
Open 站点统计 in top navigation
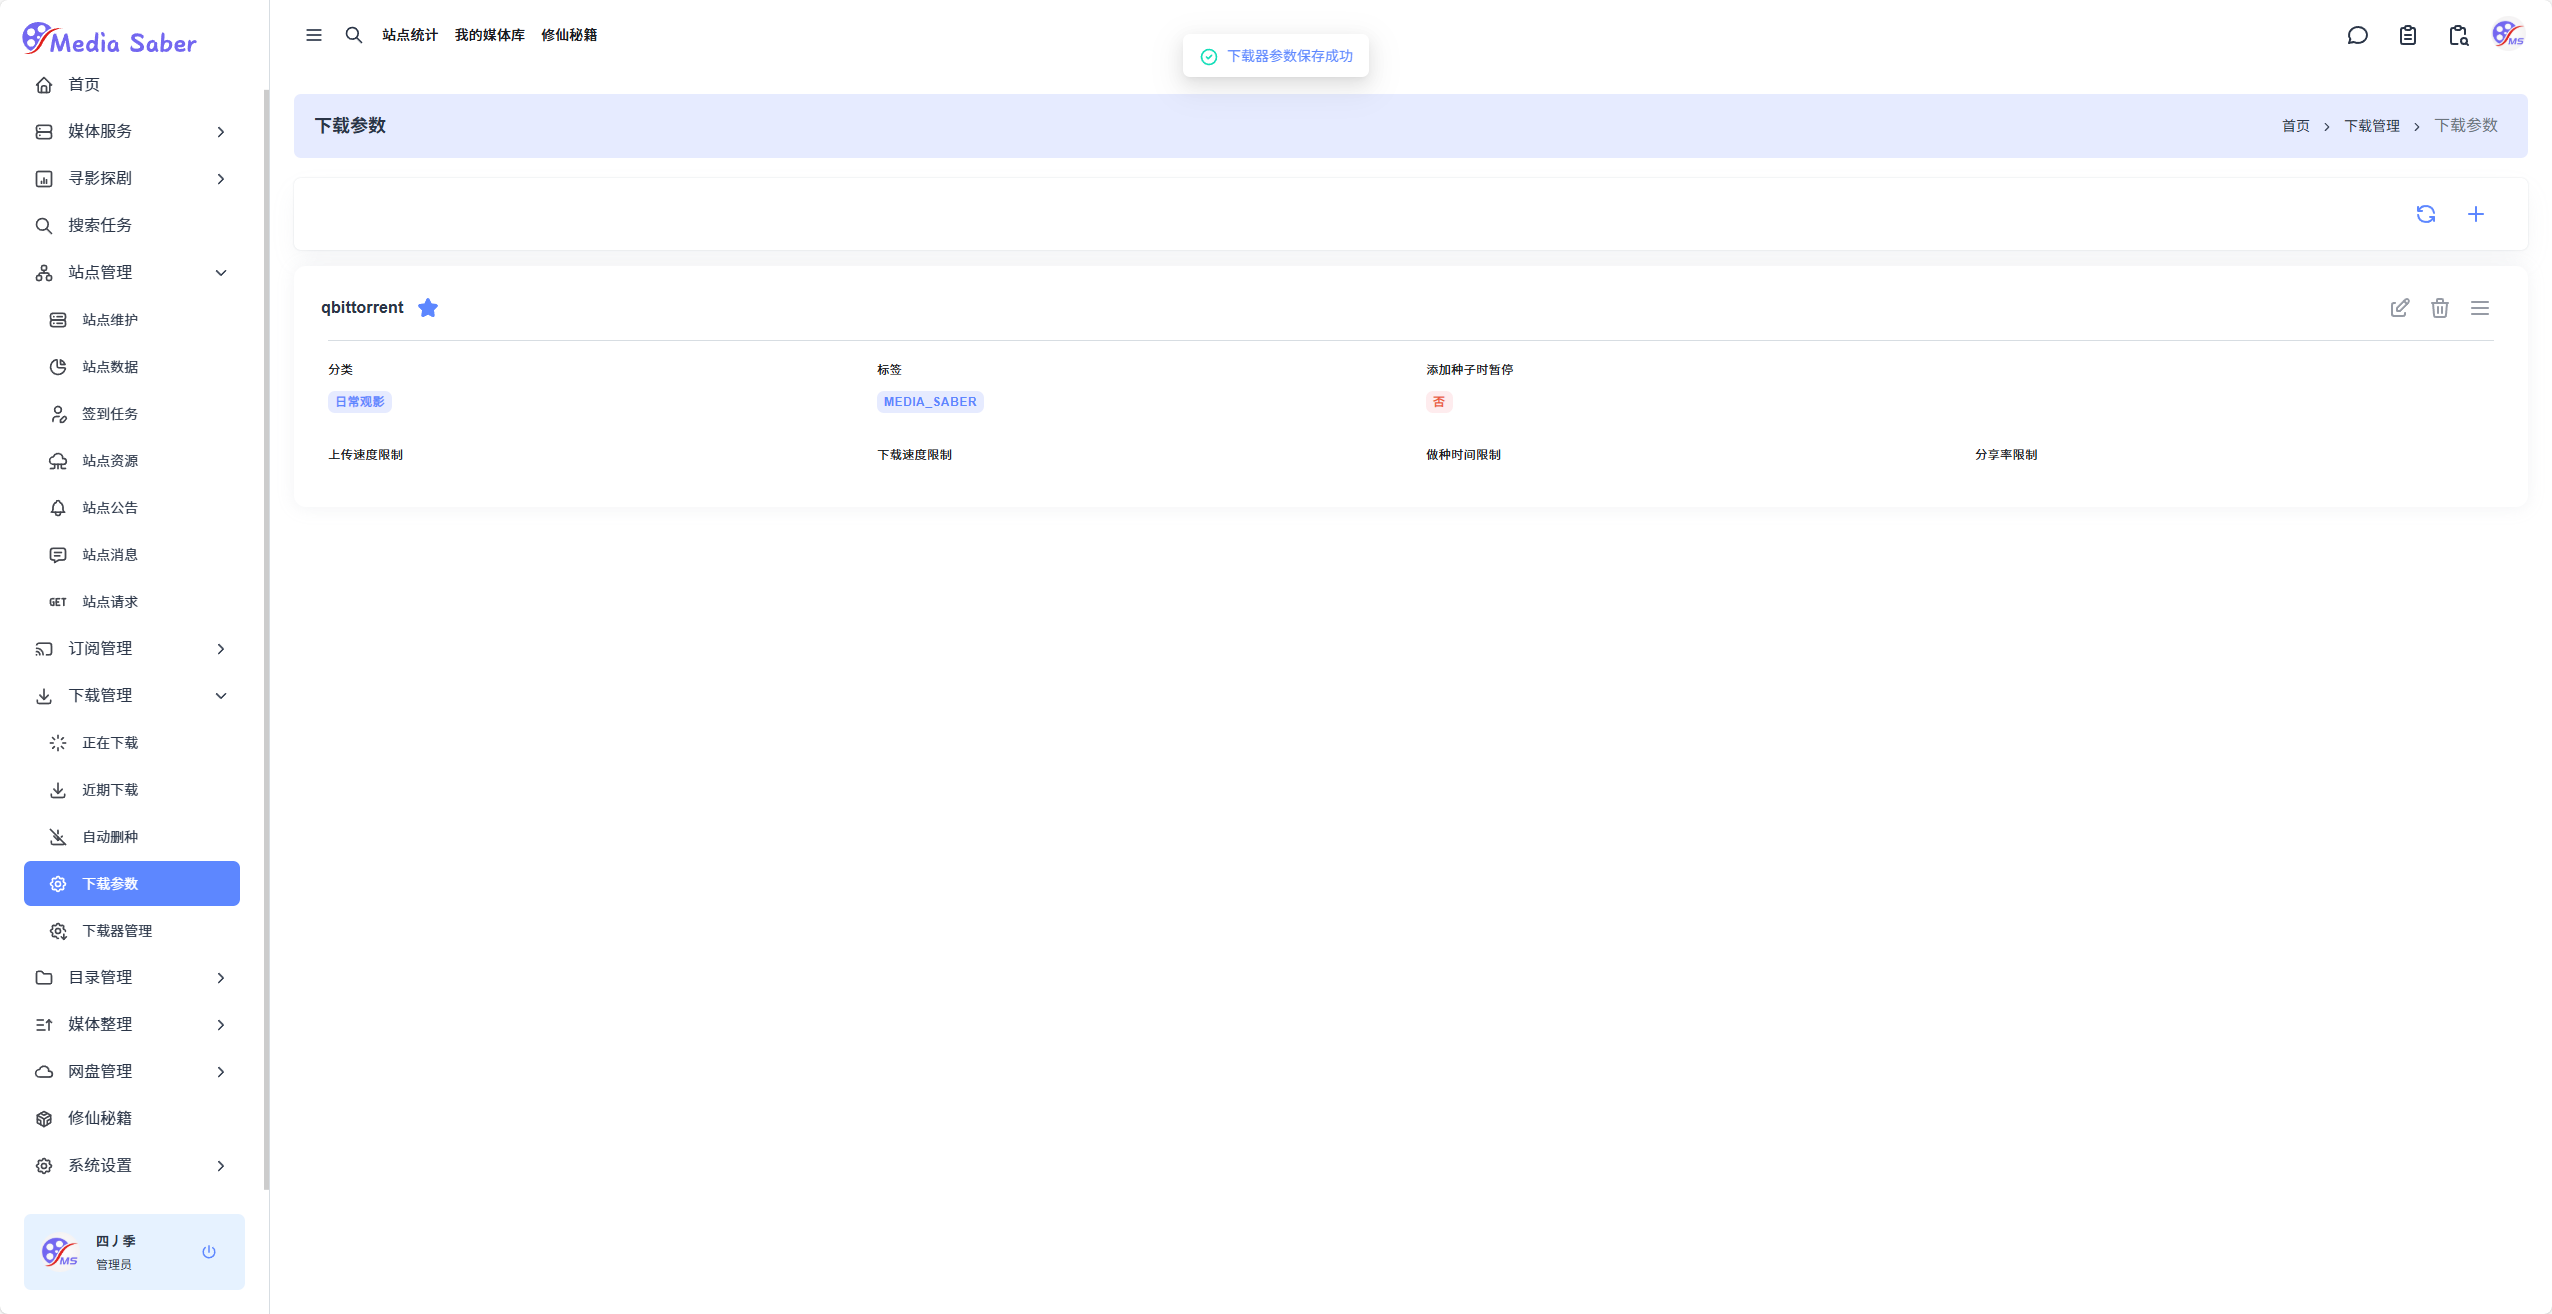(410, 35)
